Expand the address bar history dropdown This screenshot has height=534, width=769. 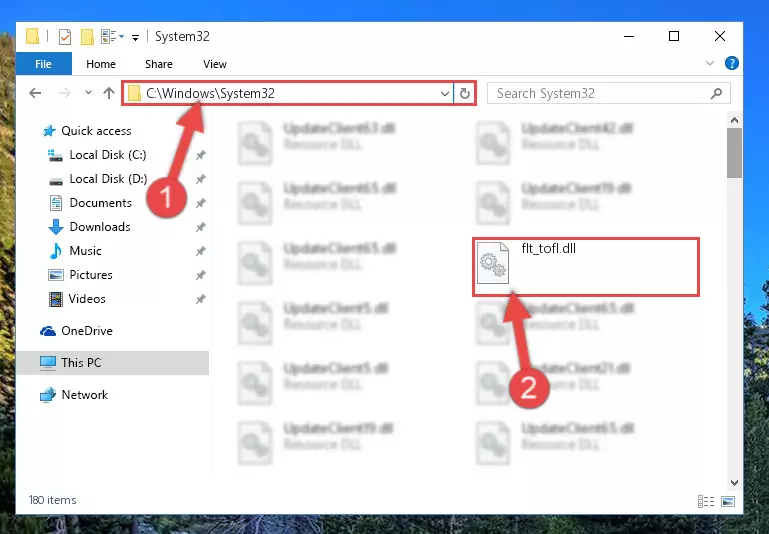pyautogui.click(x=445, y=93)
